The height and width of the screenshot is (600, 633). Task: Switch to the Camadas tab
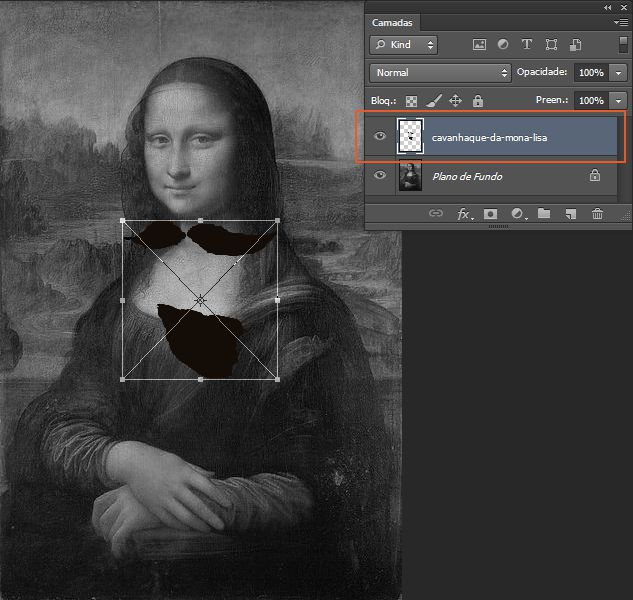coord(392,23)
